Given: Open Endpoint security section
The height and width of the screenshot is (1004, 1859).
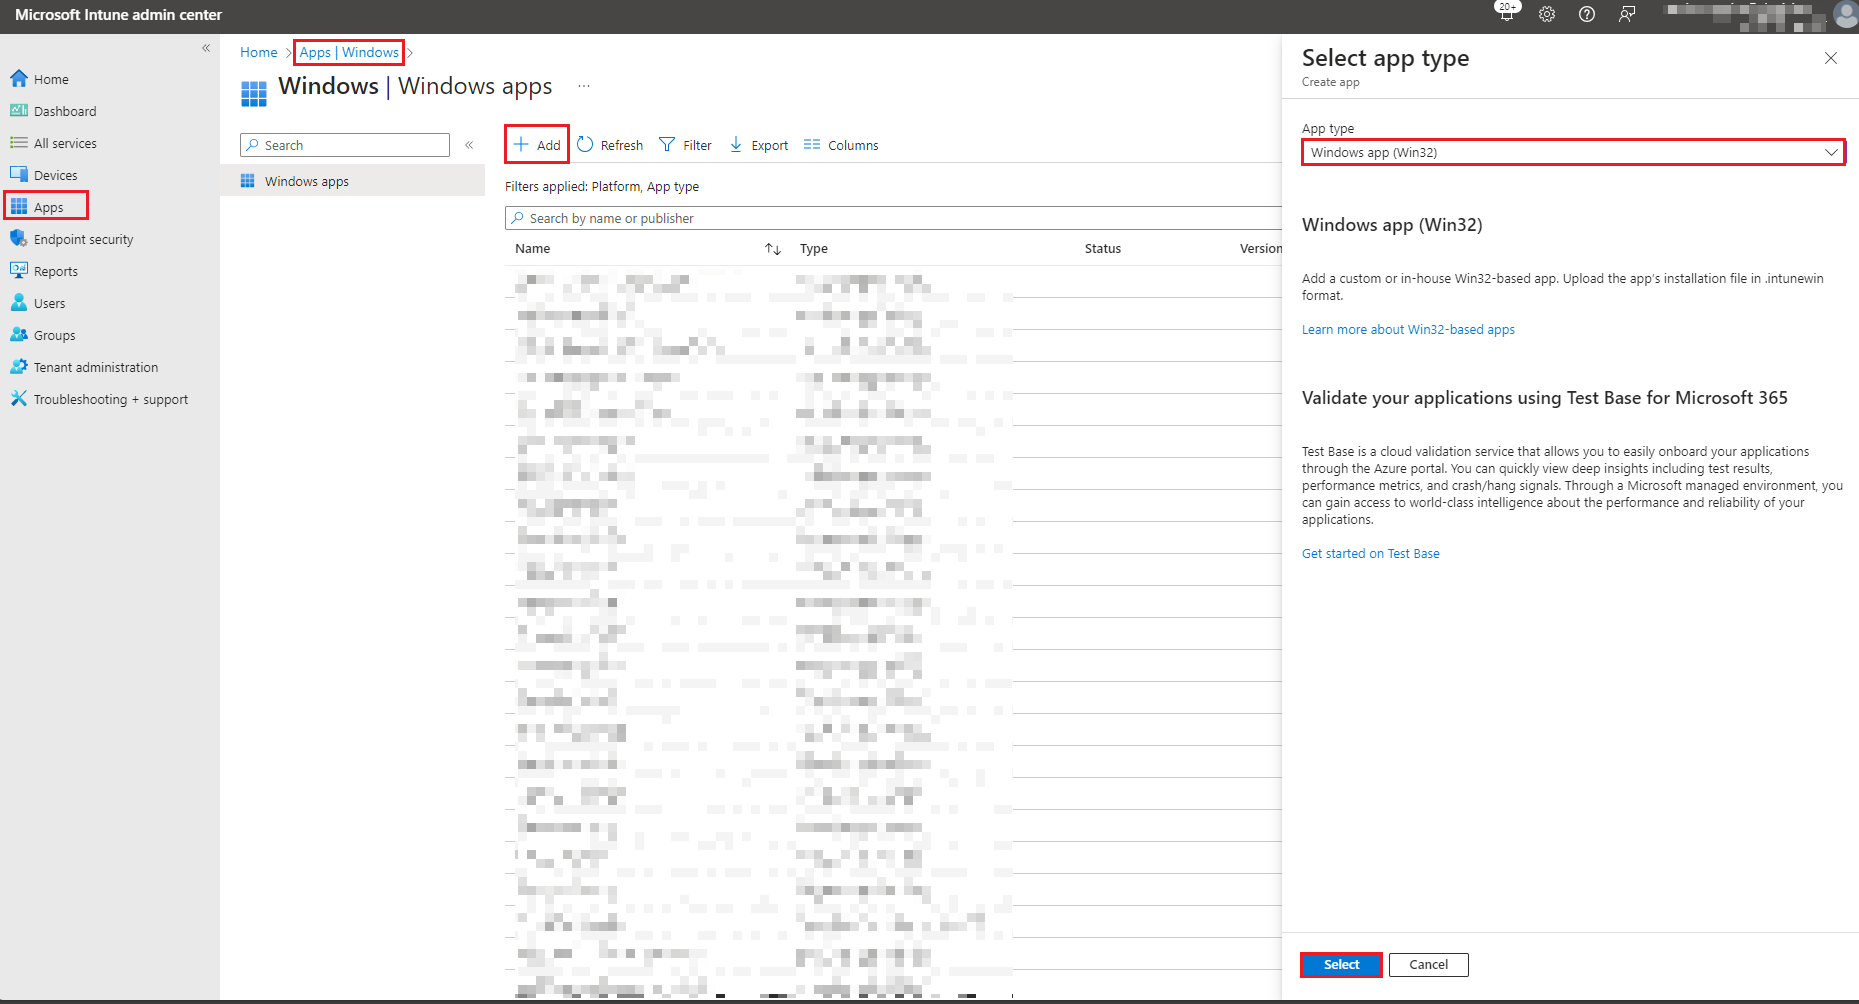Looking at the screenshot, I should [82, 239].
